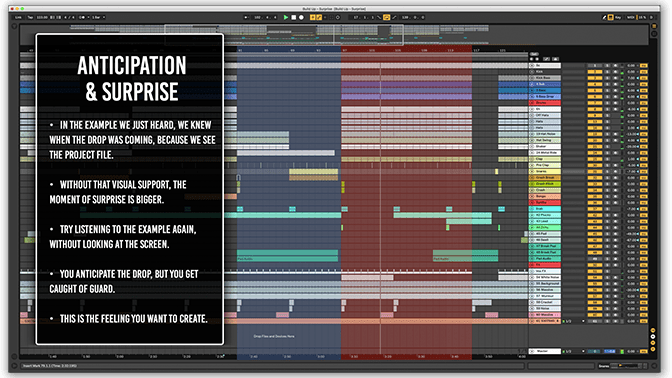672x378 pixels.
Task: Click the Session Record circle button
Action: tap(338, 18)
